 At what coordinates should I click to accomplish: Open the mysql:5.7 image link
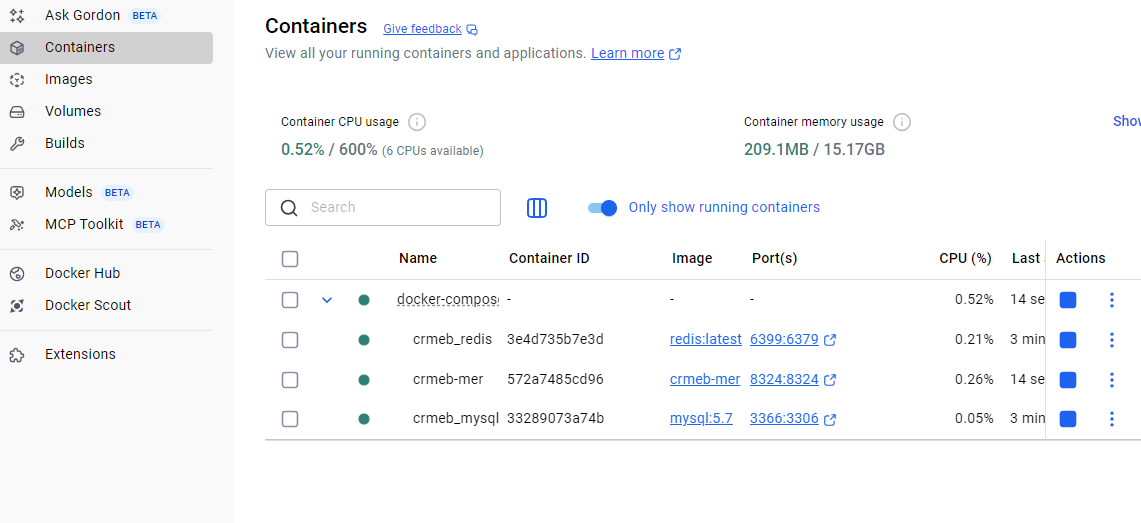point(701,418)
